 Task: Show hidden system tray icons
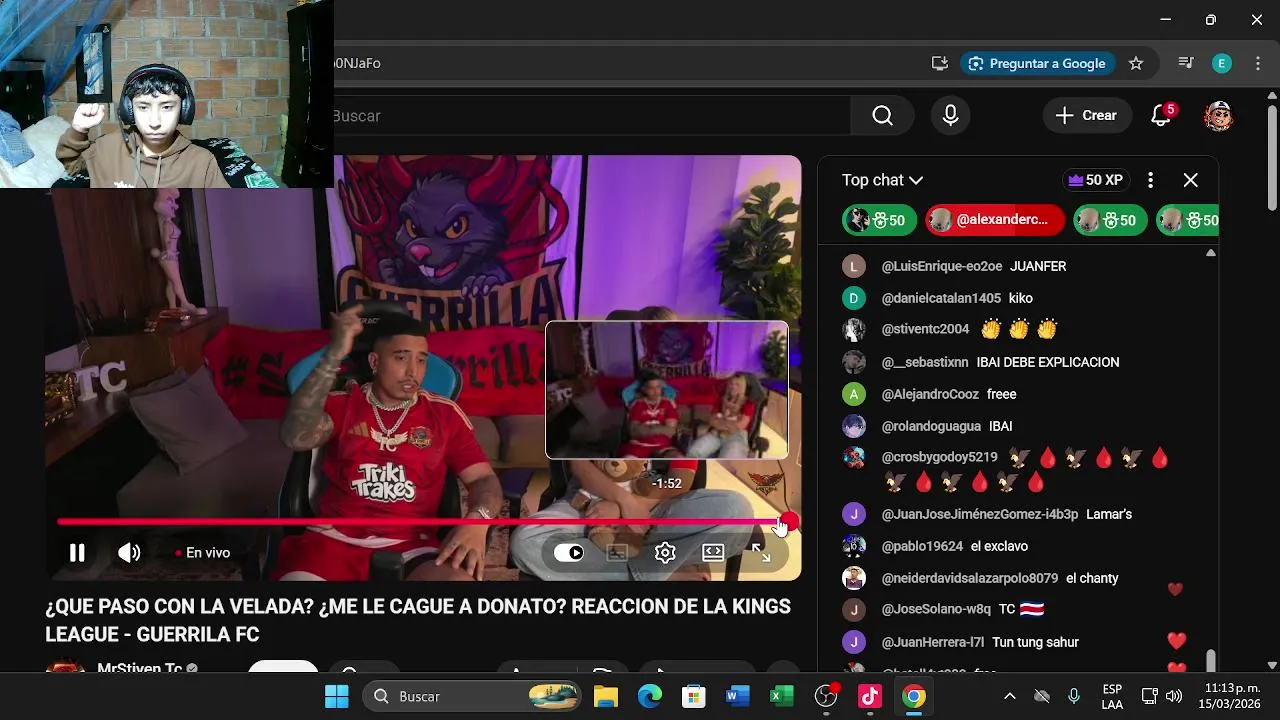pos(1010,696)
